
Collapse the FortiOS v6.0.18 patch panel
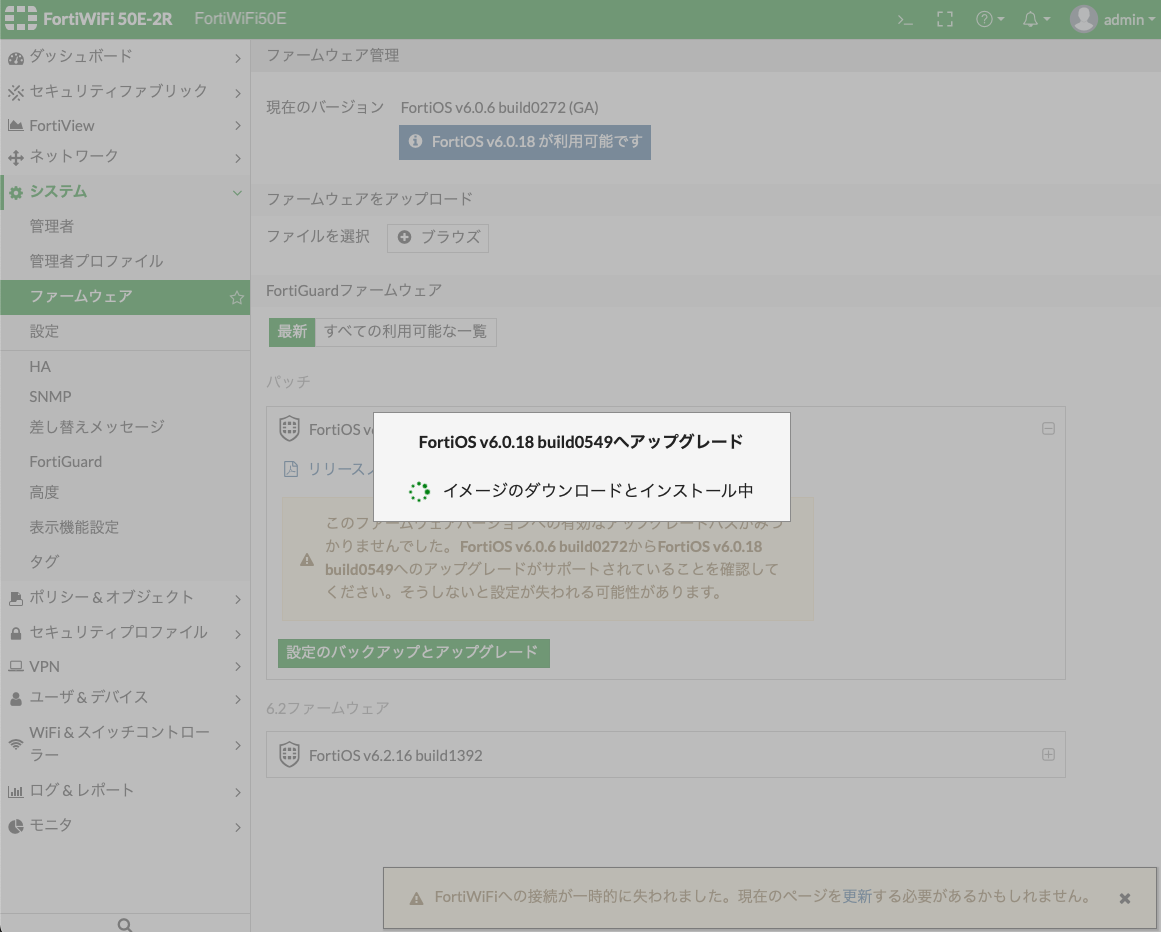coord(1048,428)
